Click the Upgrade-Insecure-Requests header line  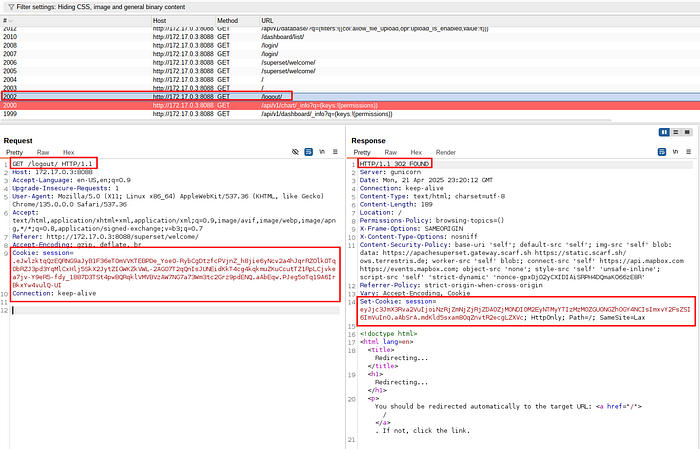66,188
